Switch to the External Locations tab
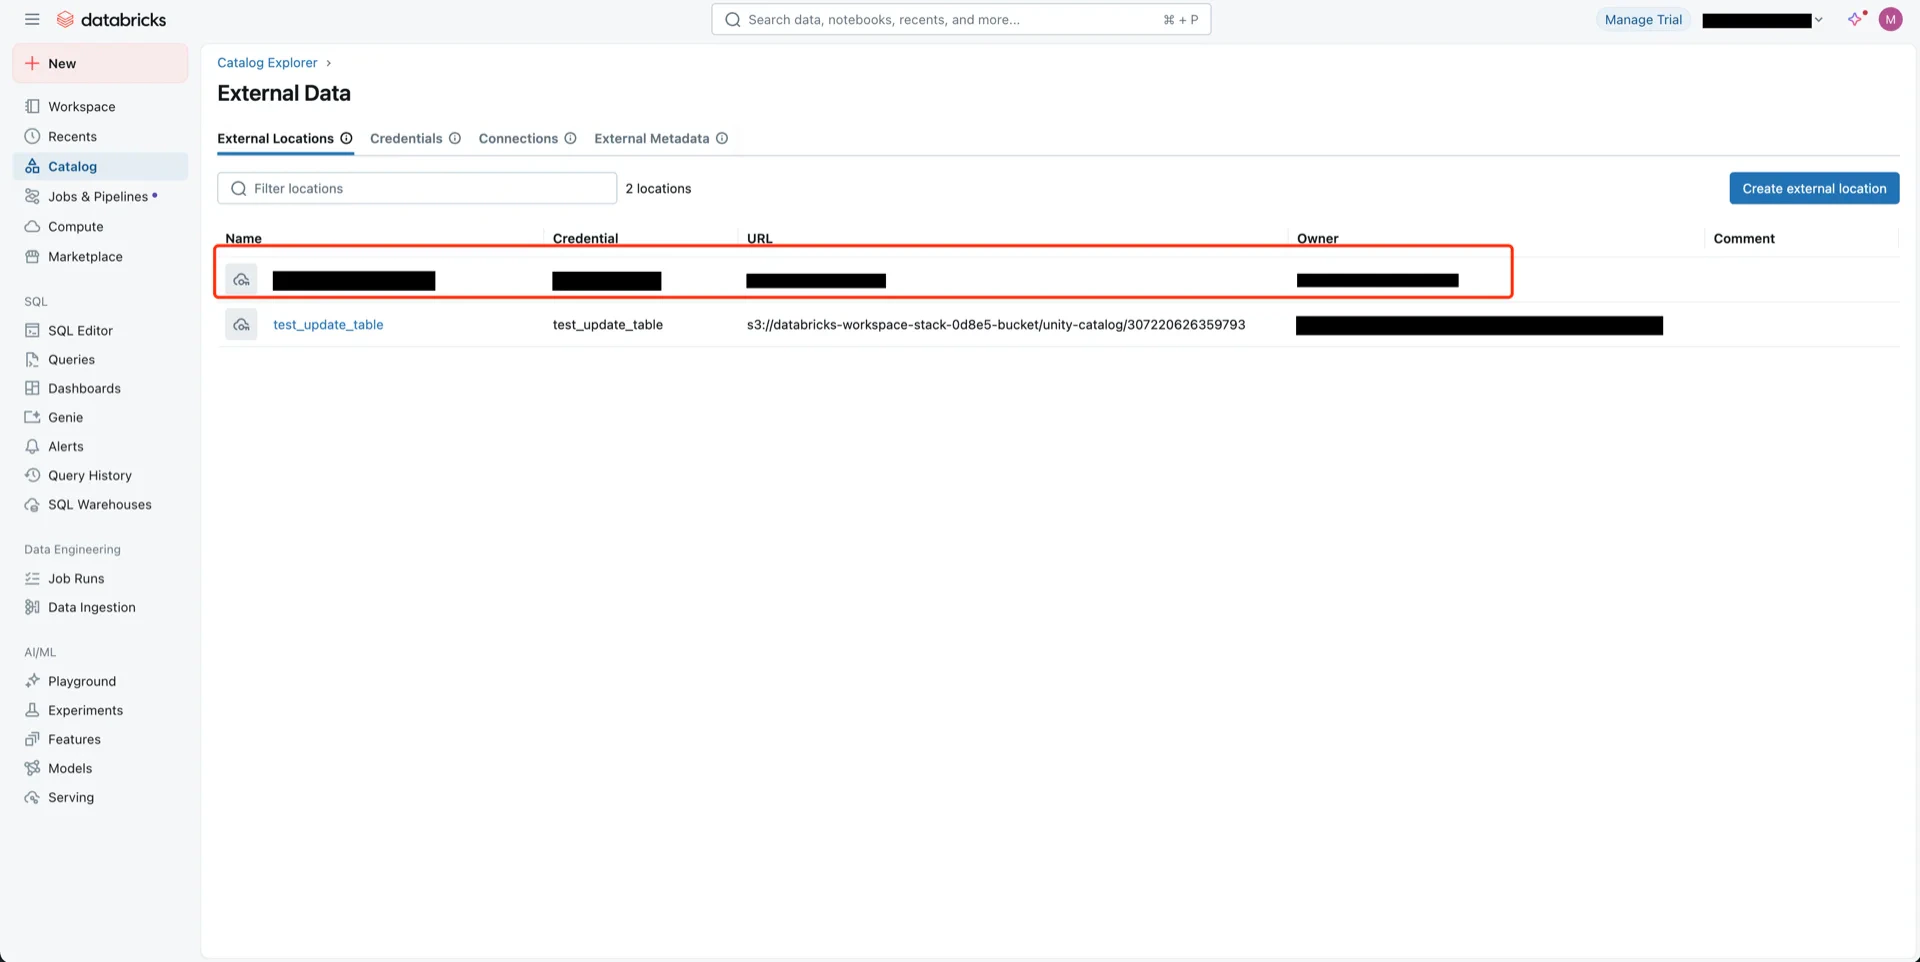The height and width of the screenshot is (962, 1920). click(275, 138)
